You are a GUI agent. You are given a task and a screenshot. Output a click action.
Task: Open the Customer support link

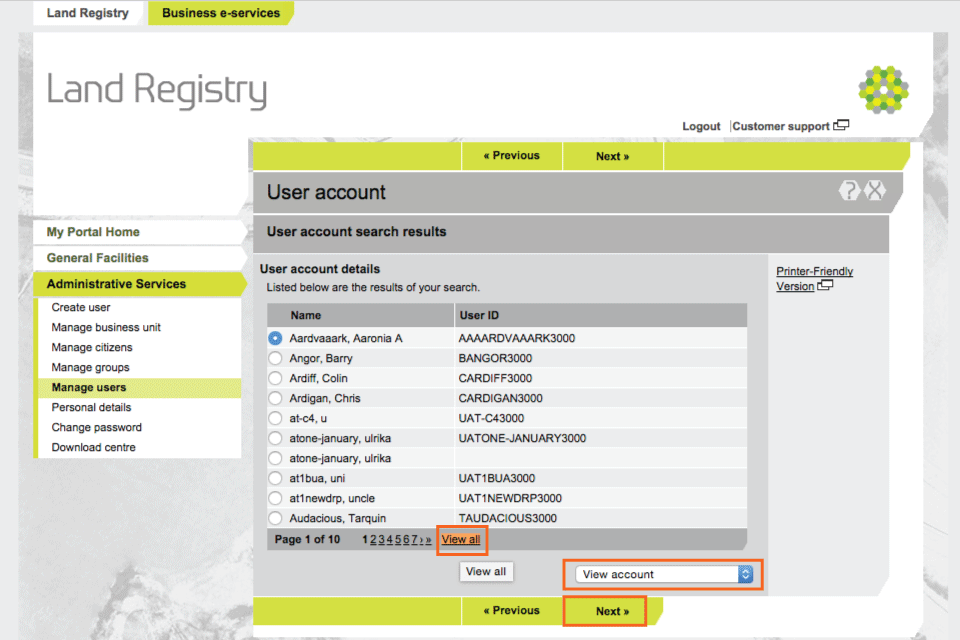tap(781, 126)
